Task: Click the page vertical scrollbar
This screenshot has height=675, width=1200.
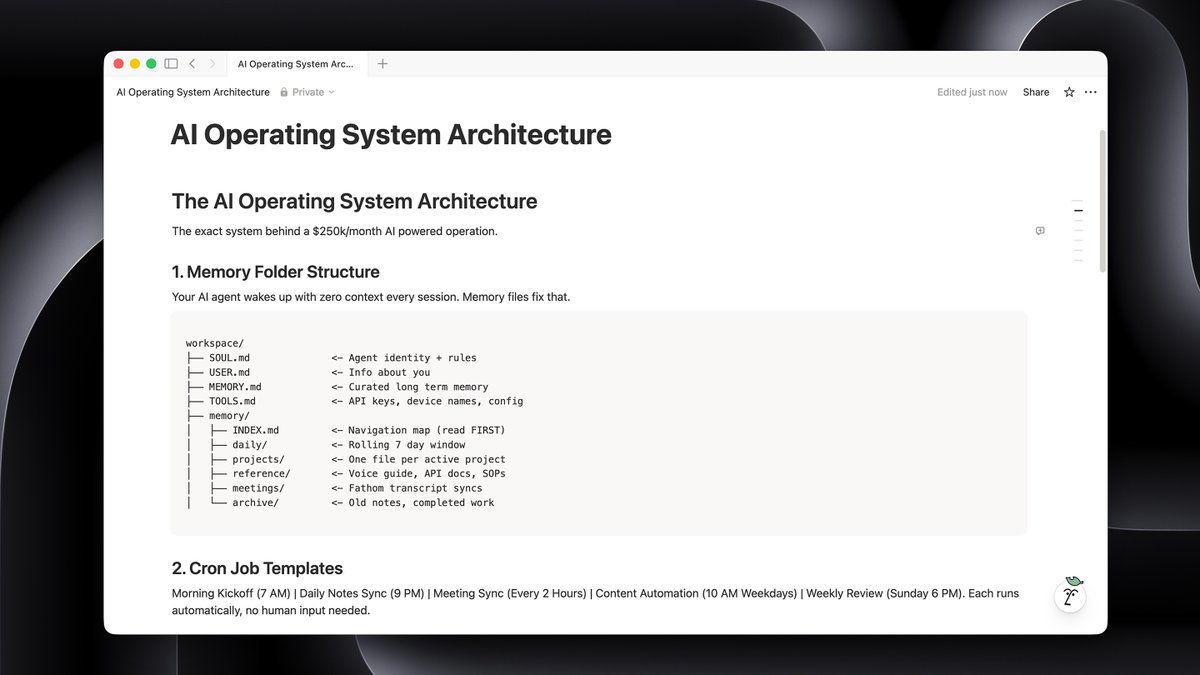Action: pyautogui.click(x=1102, y=200)
